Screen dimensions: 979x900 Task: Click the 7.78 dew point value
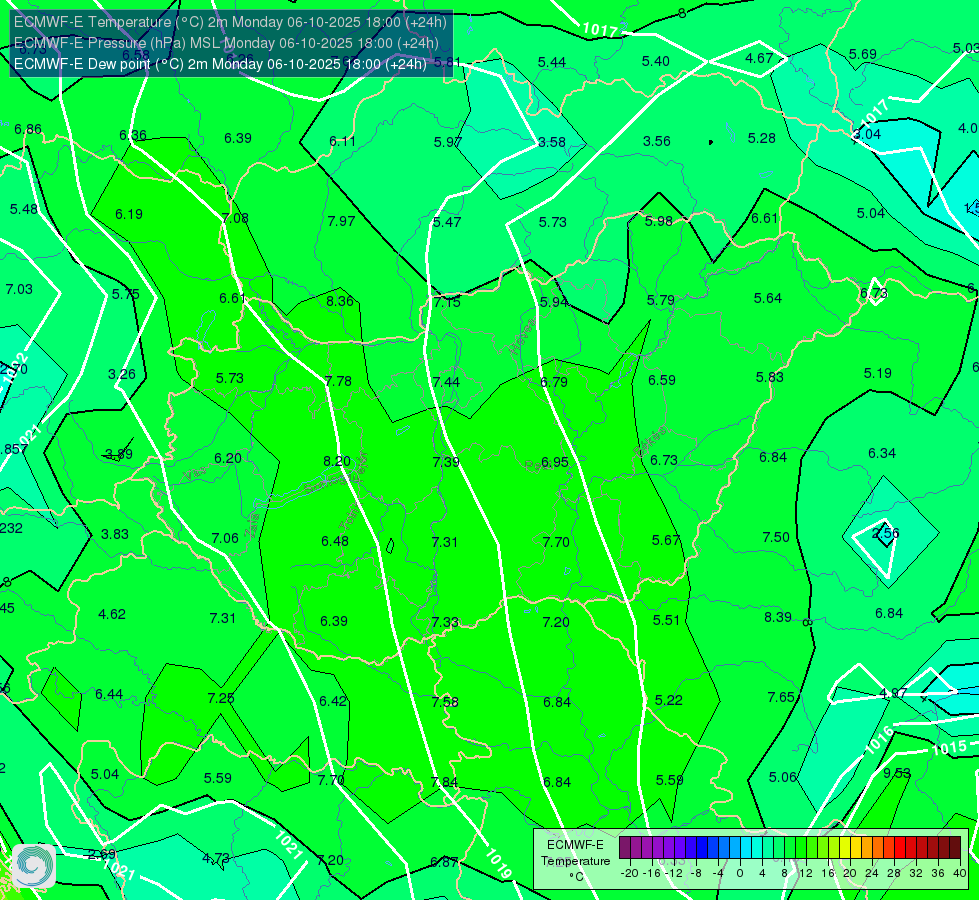(338, 381)
